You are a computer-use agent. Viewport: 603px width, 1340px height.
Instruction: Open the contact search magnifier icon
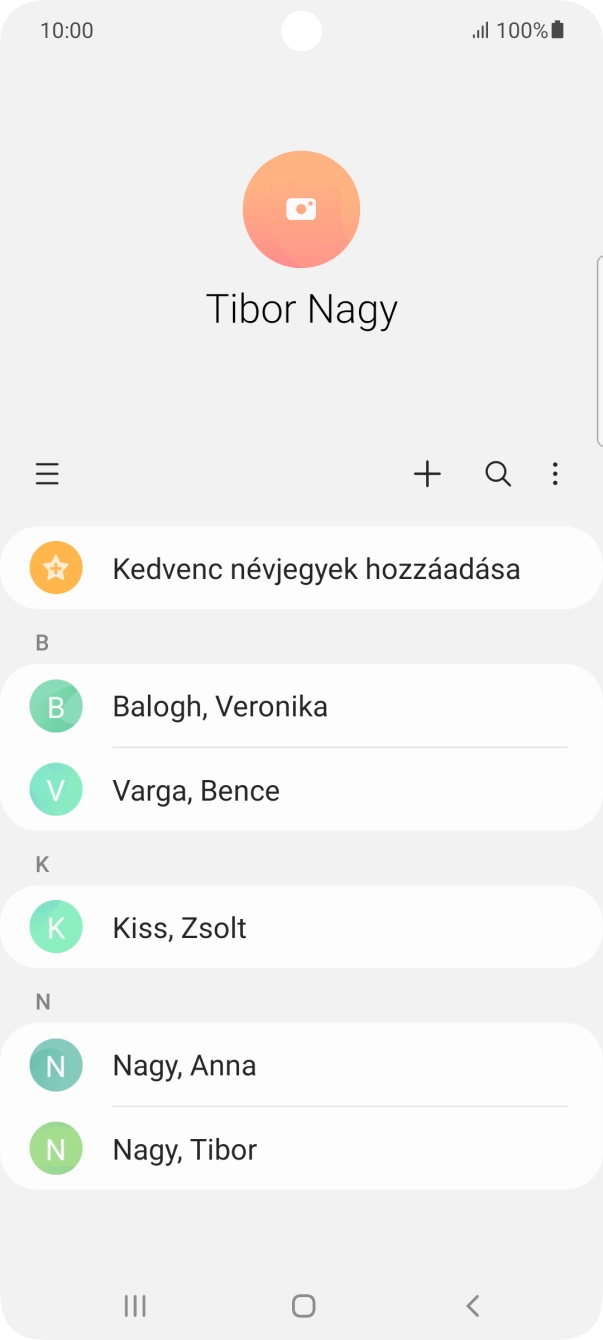pos(497,473)
